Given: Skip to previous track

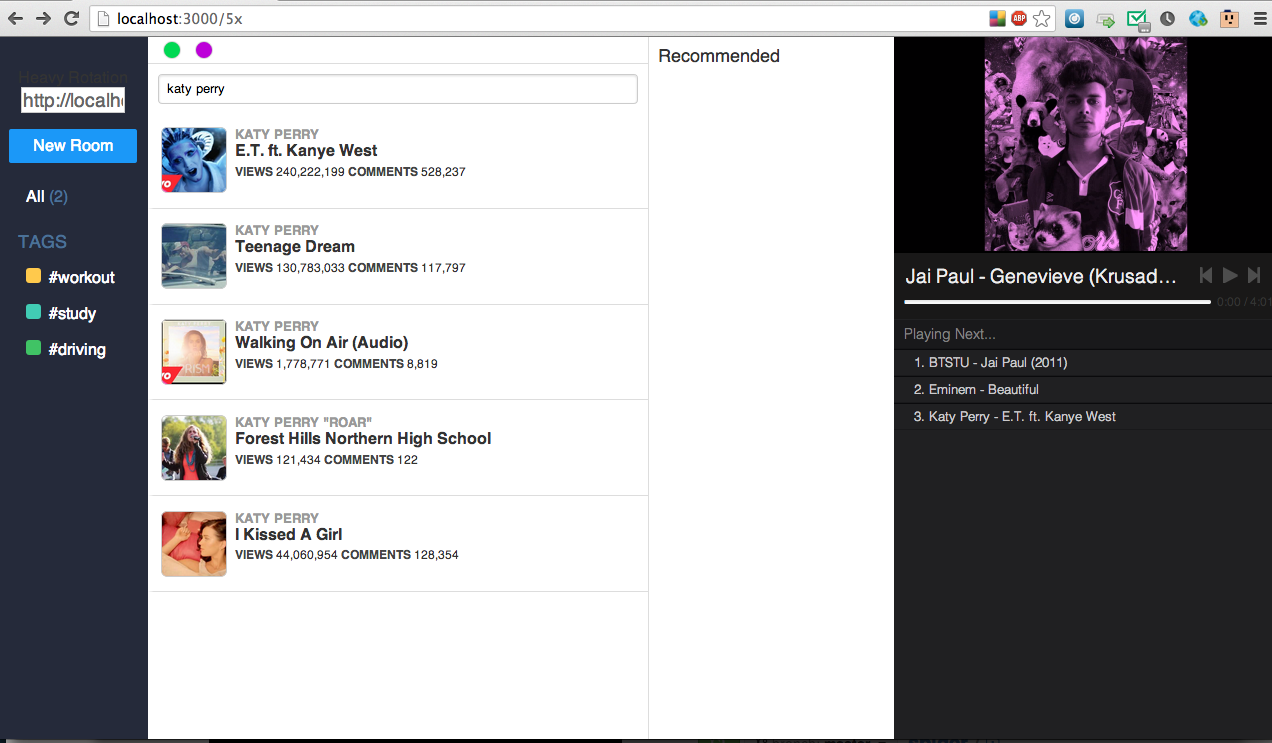Looking at the screenshot, I should click(1206, 275).
